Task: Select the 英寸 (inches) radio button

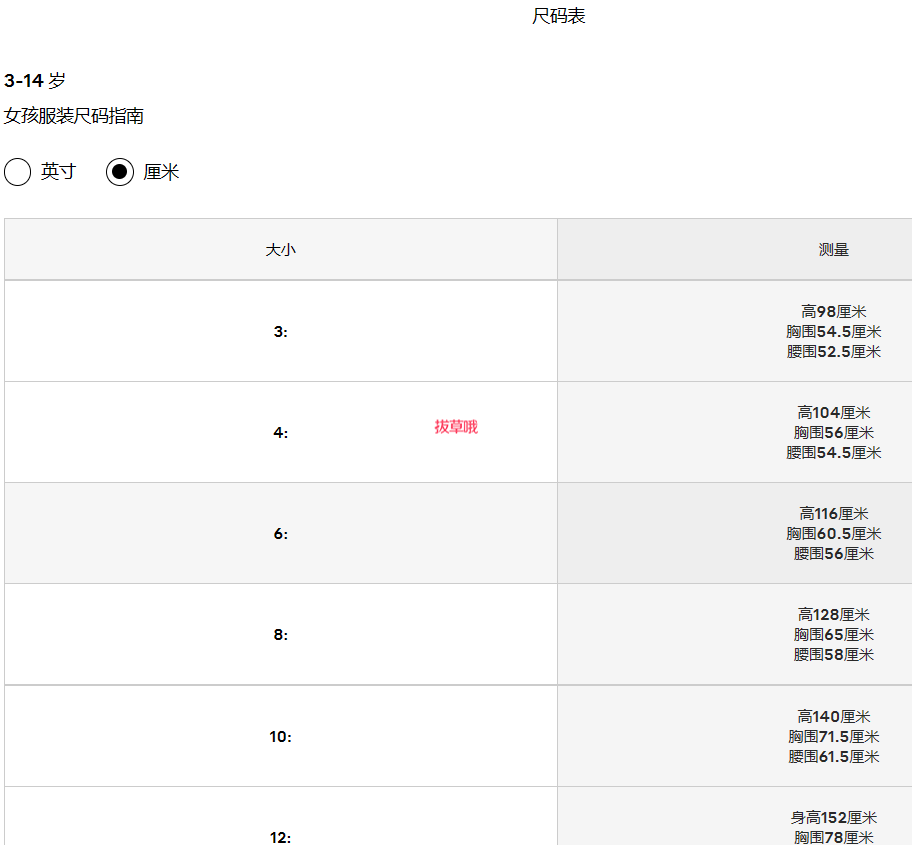Action: [18, 172]
